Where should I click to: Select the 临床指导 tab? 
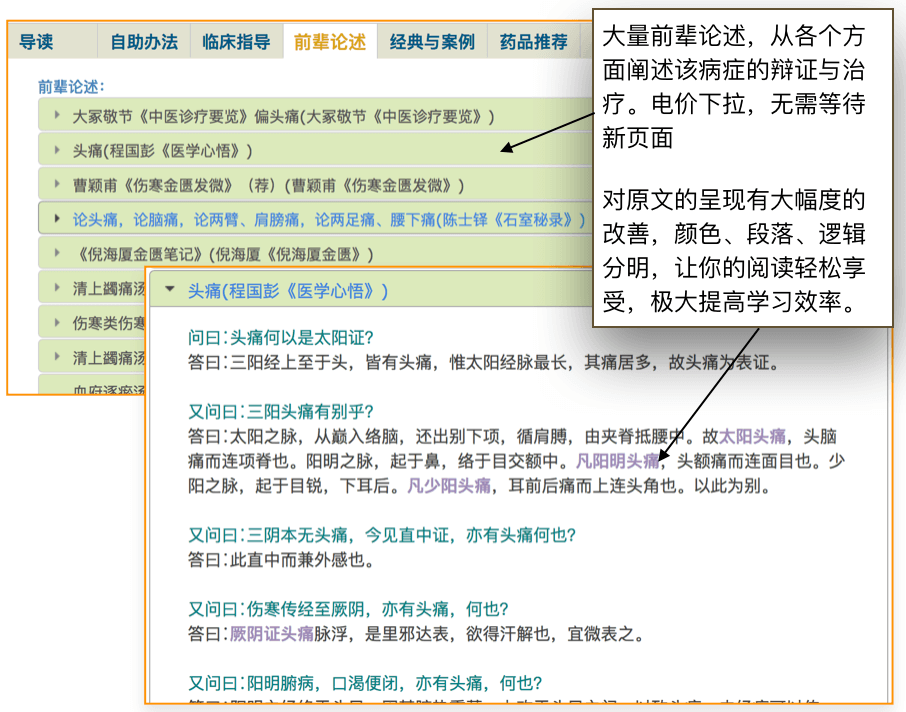click(236, 42)
